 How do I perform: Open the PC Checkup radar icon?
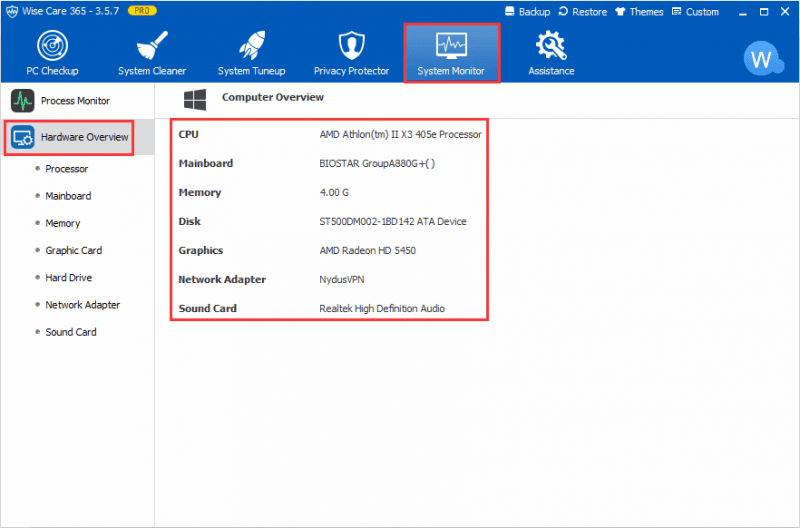click(52, 47)
